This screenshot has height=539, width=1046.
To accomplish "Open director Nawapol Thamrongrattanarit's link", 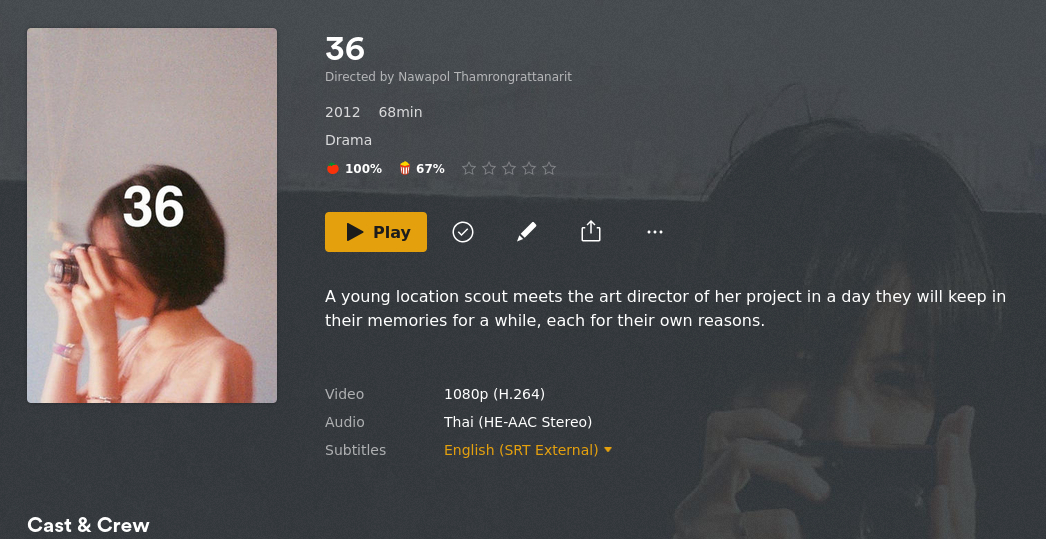I will [485, 77].
